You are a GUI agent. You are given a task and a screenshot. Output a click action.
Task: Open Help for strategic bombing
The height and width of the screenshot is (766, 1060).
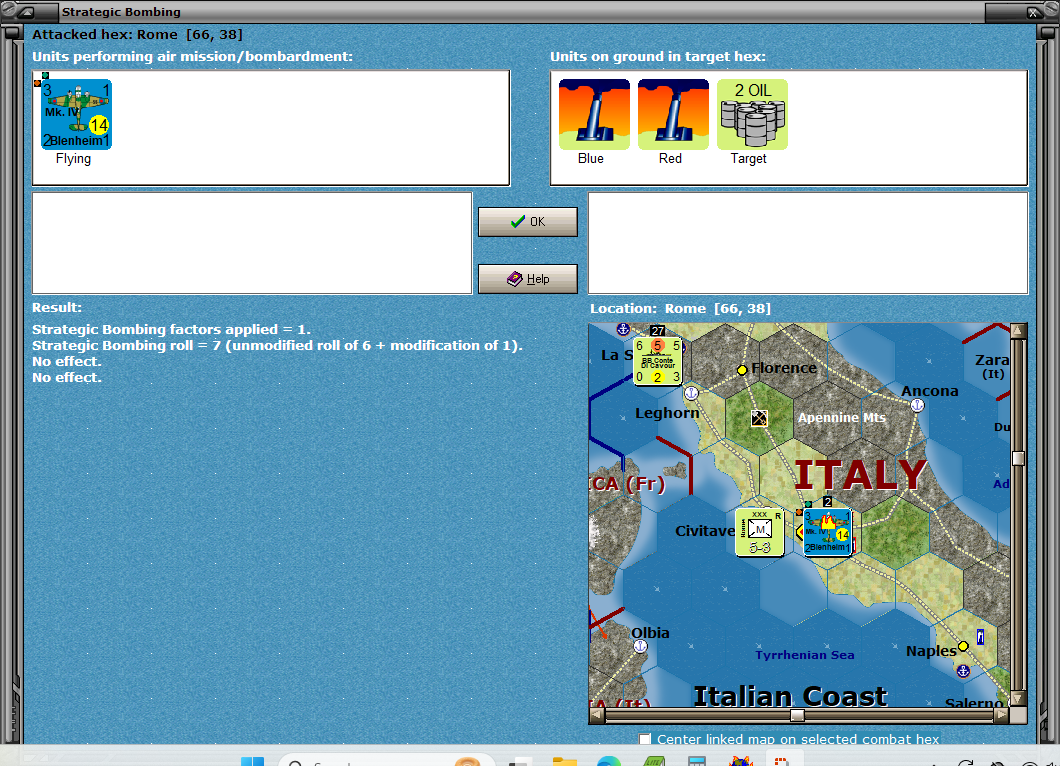528,279
